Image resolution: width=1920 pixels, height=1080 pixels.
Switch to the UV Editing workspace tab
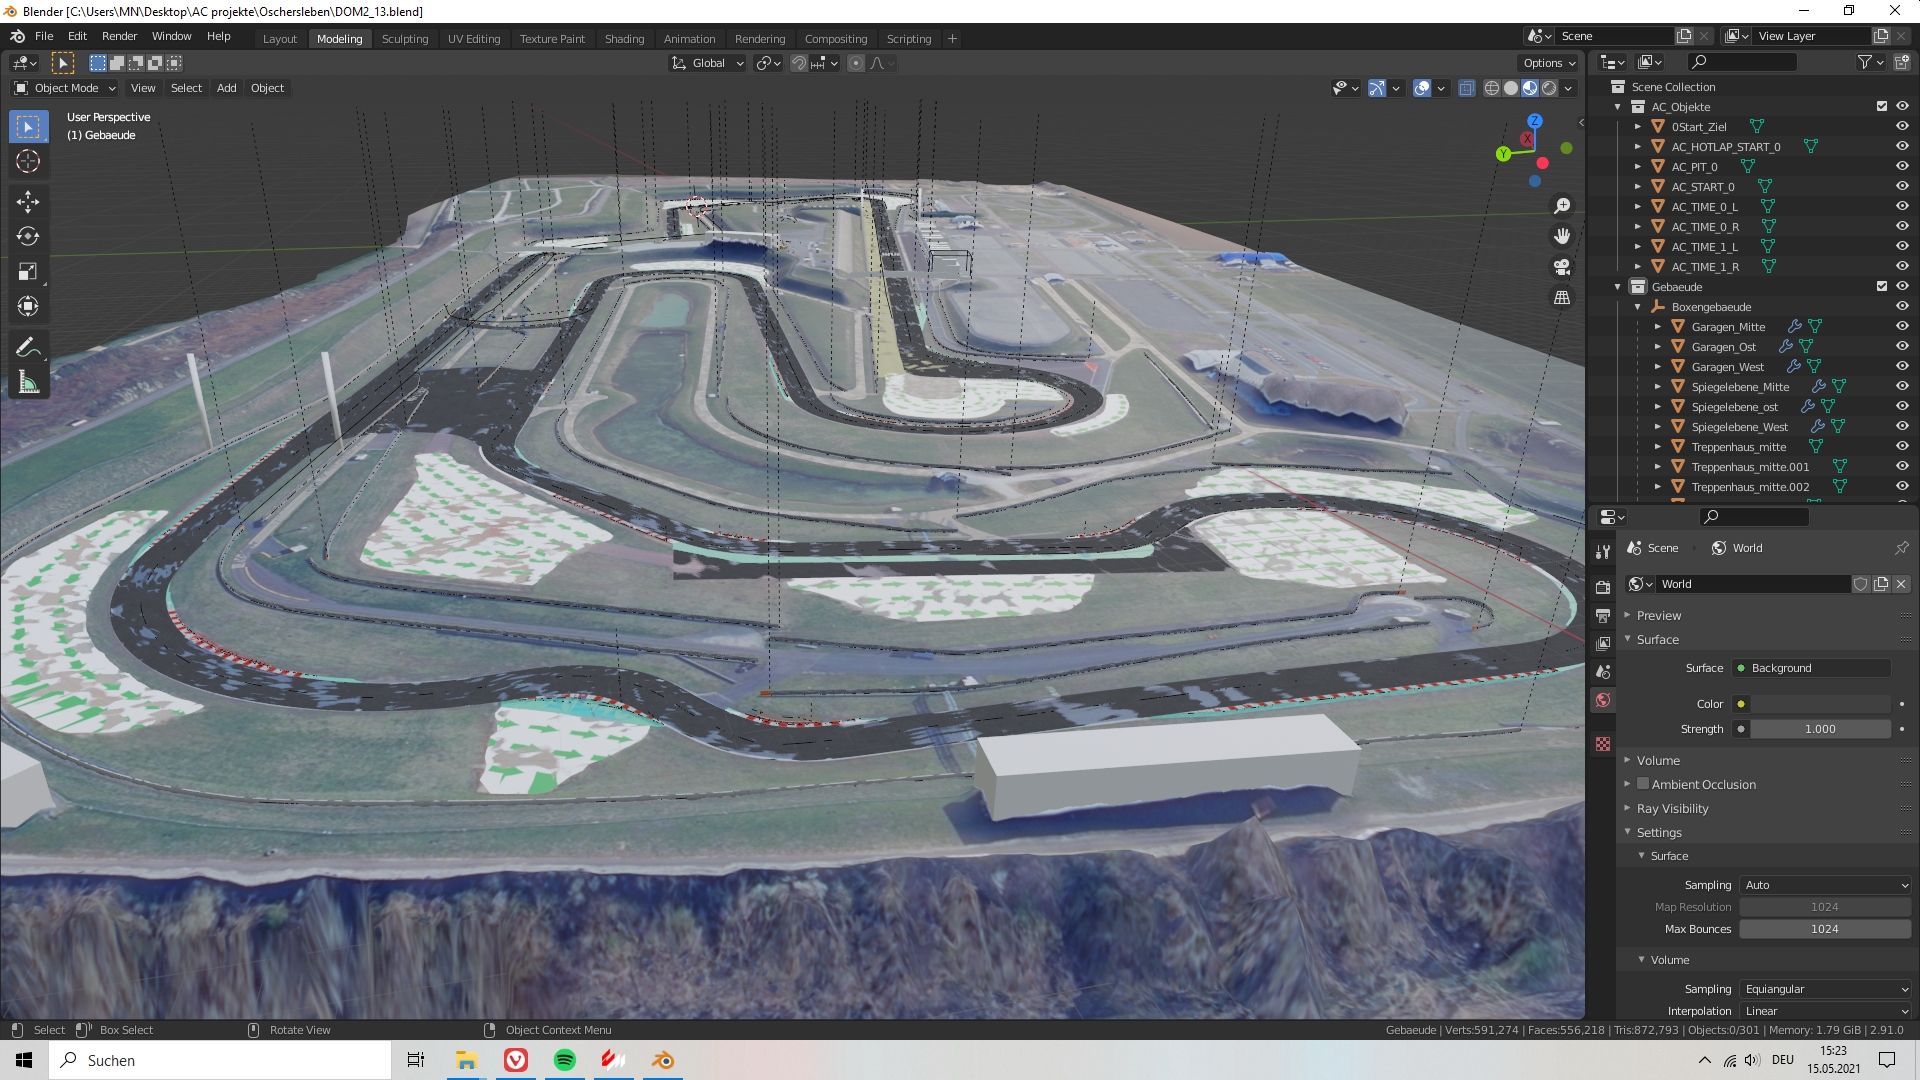[474, 39]
